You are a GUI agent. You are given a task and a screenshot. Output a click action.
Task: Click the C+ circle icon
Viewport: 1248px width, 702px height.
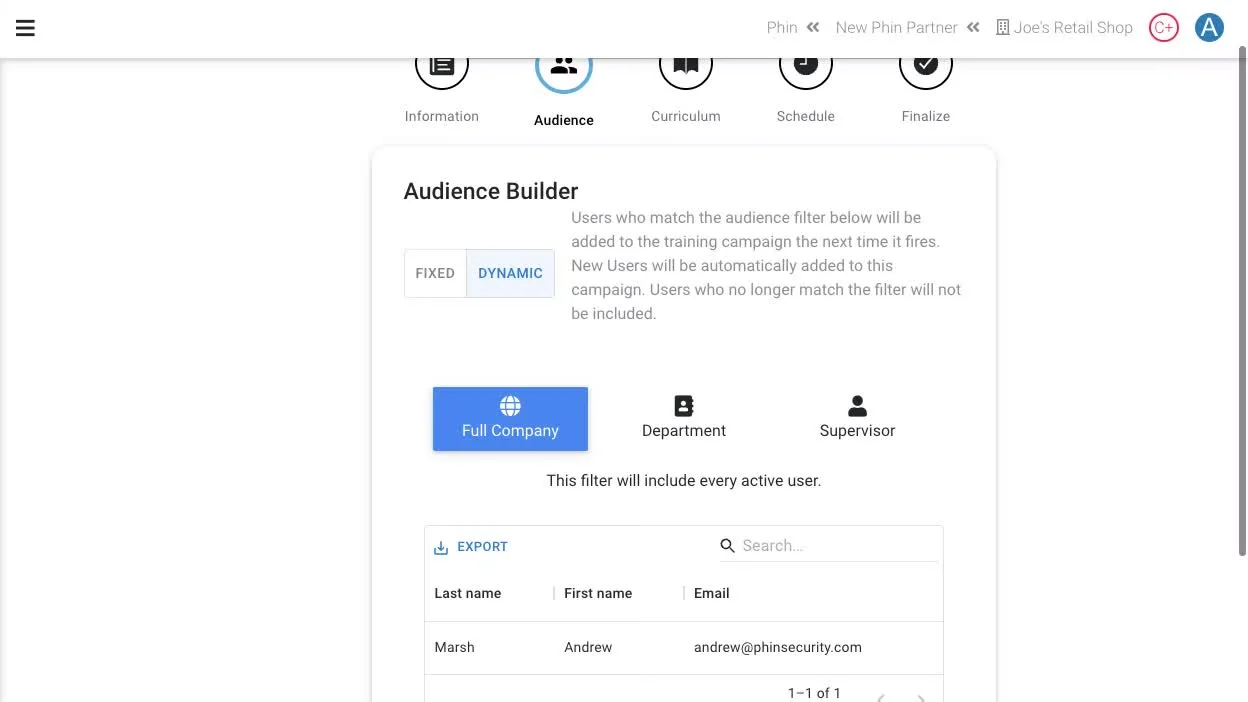[1164, 28]
